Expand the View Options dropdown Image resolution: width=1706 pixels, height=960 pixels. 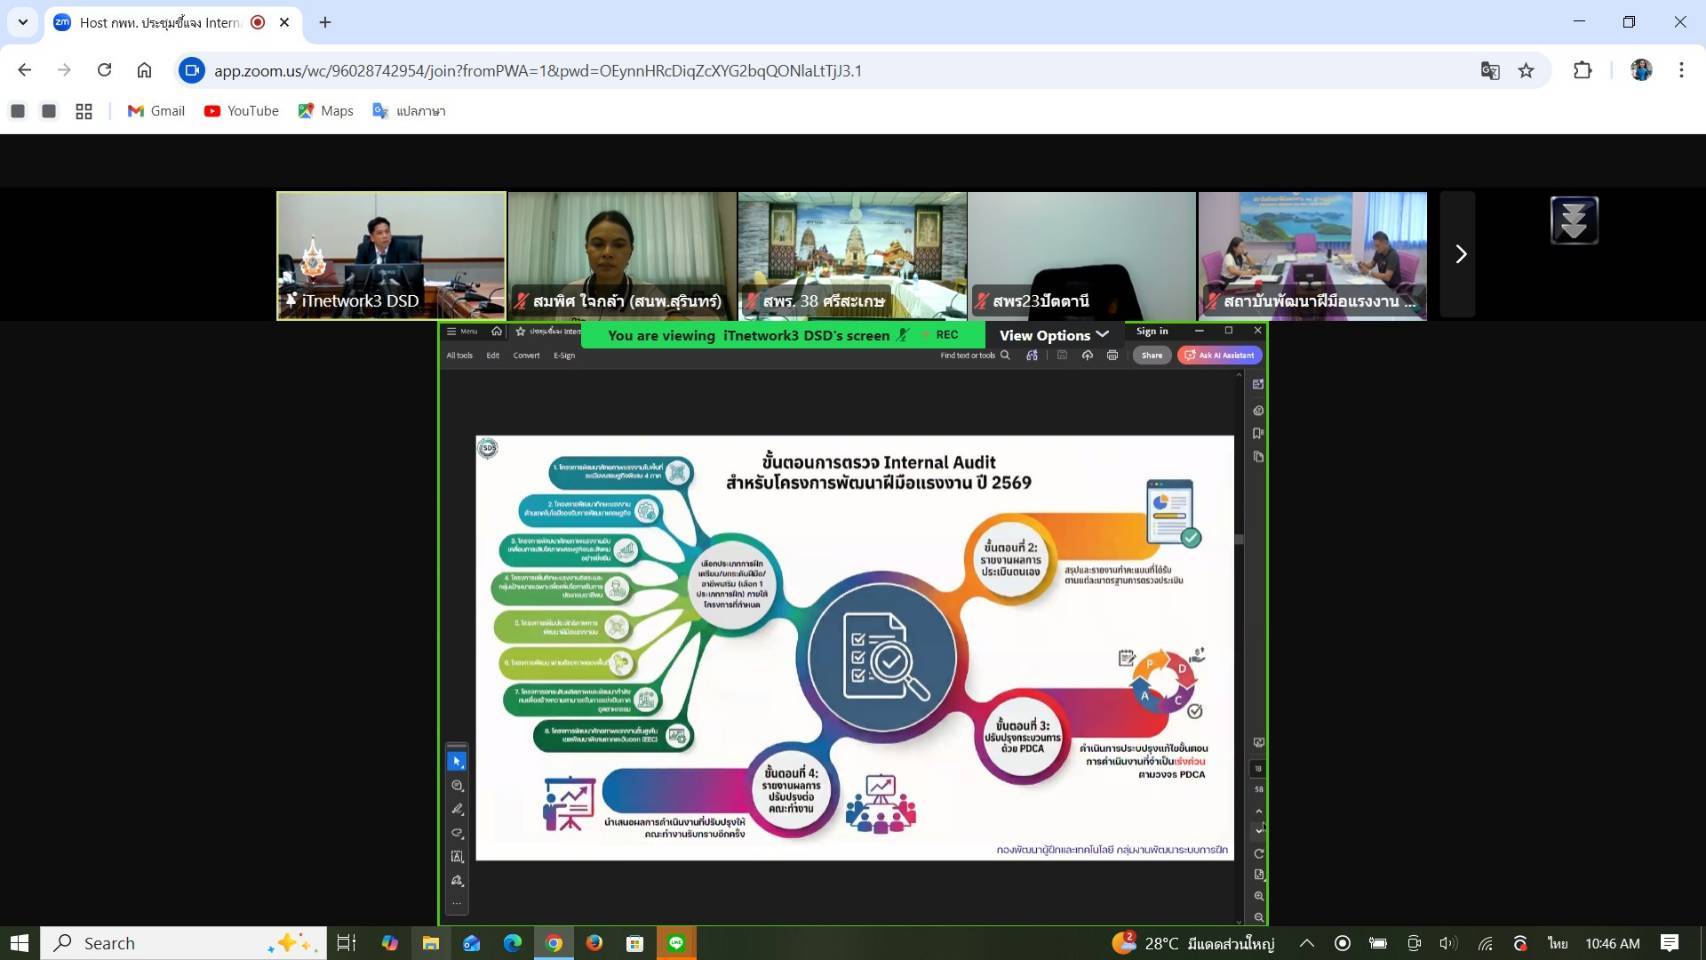(1054, 335)
